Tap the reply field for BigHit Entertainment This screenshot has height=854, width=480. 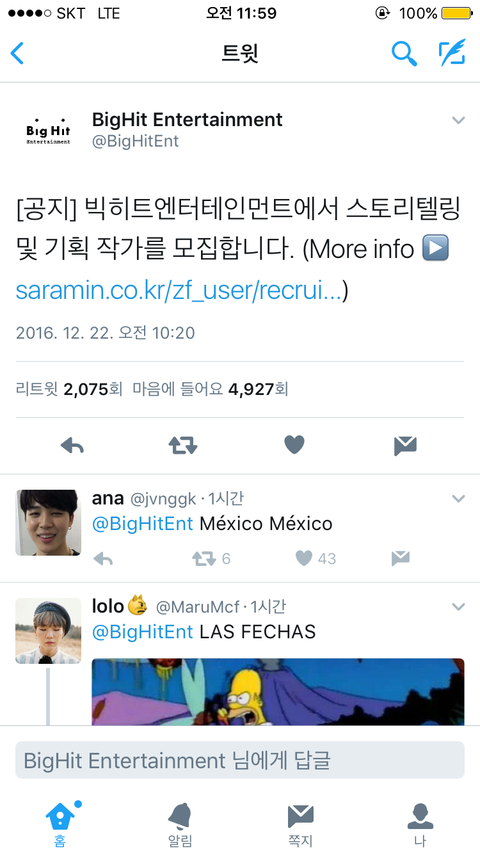tap(240, 760)
